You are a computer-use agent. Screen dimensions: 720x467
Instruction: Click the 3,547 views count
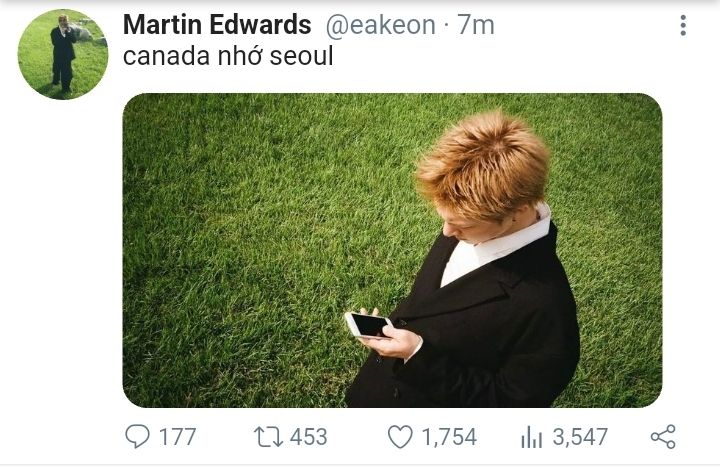[580, 437]
